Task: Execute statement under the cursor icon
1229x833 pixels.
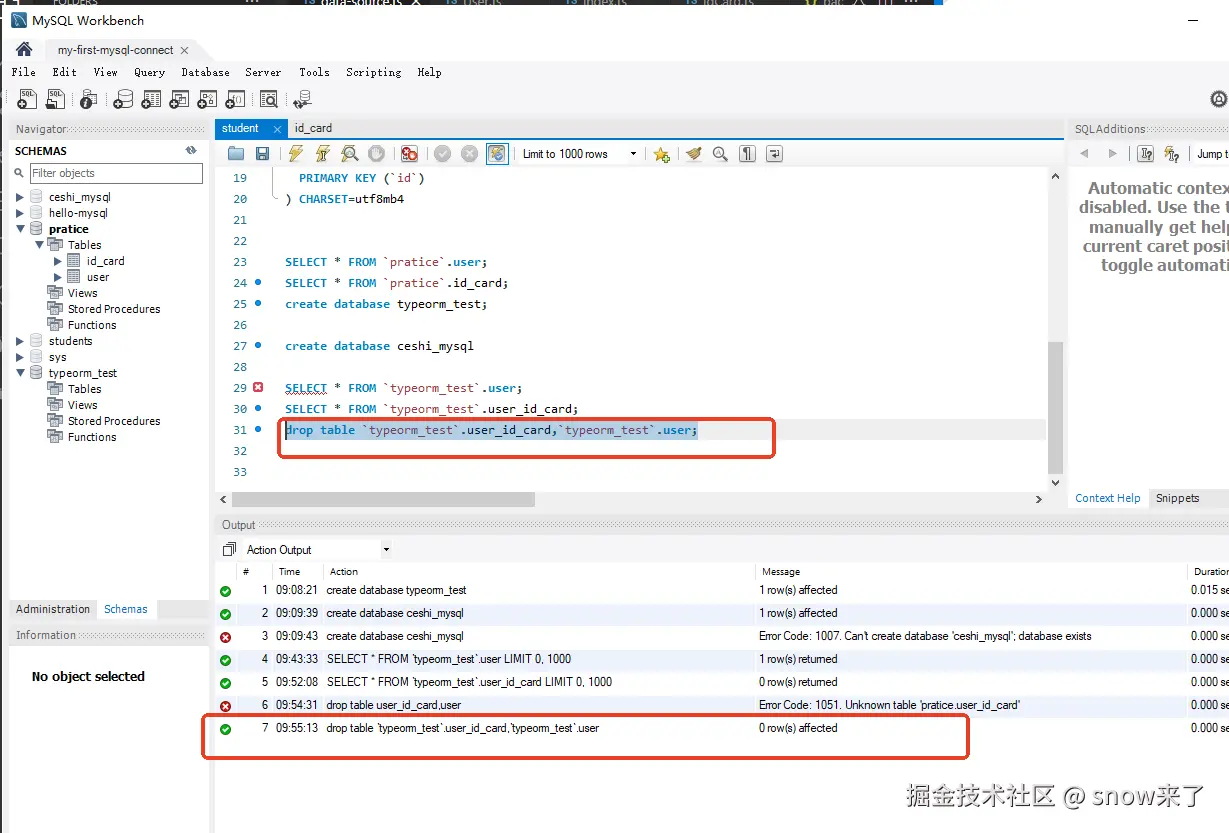Action: (x=322, y=153)
